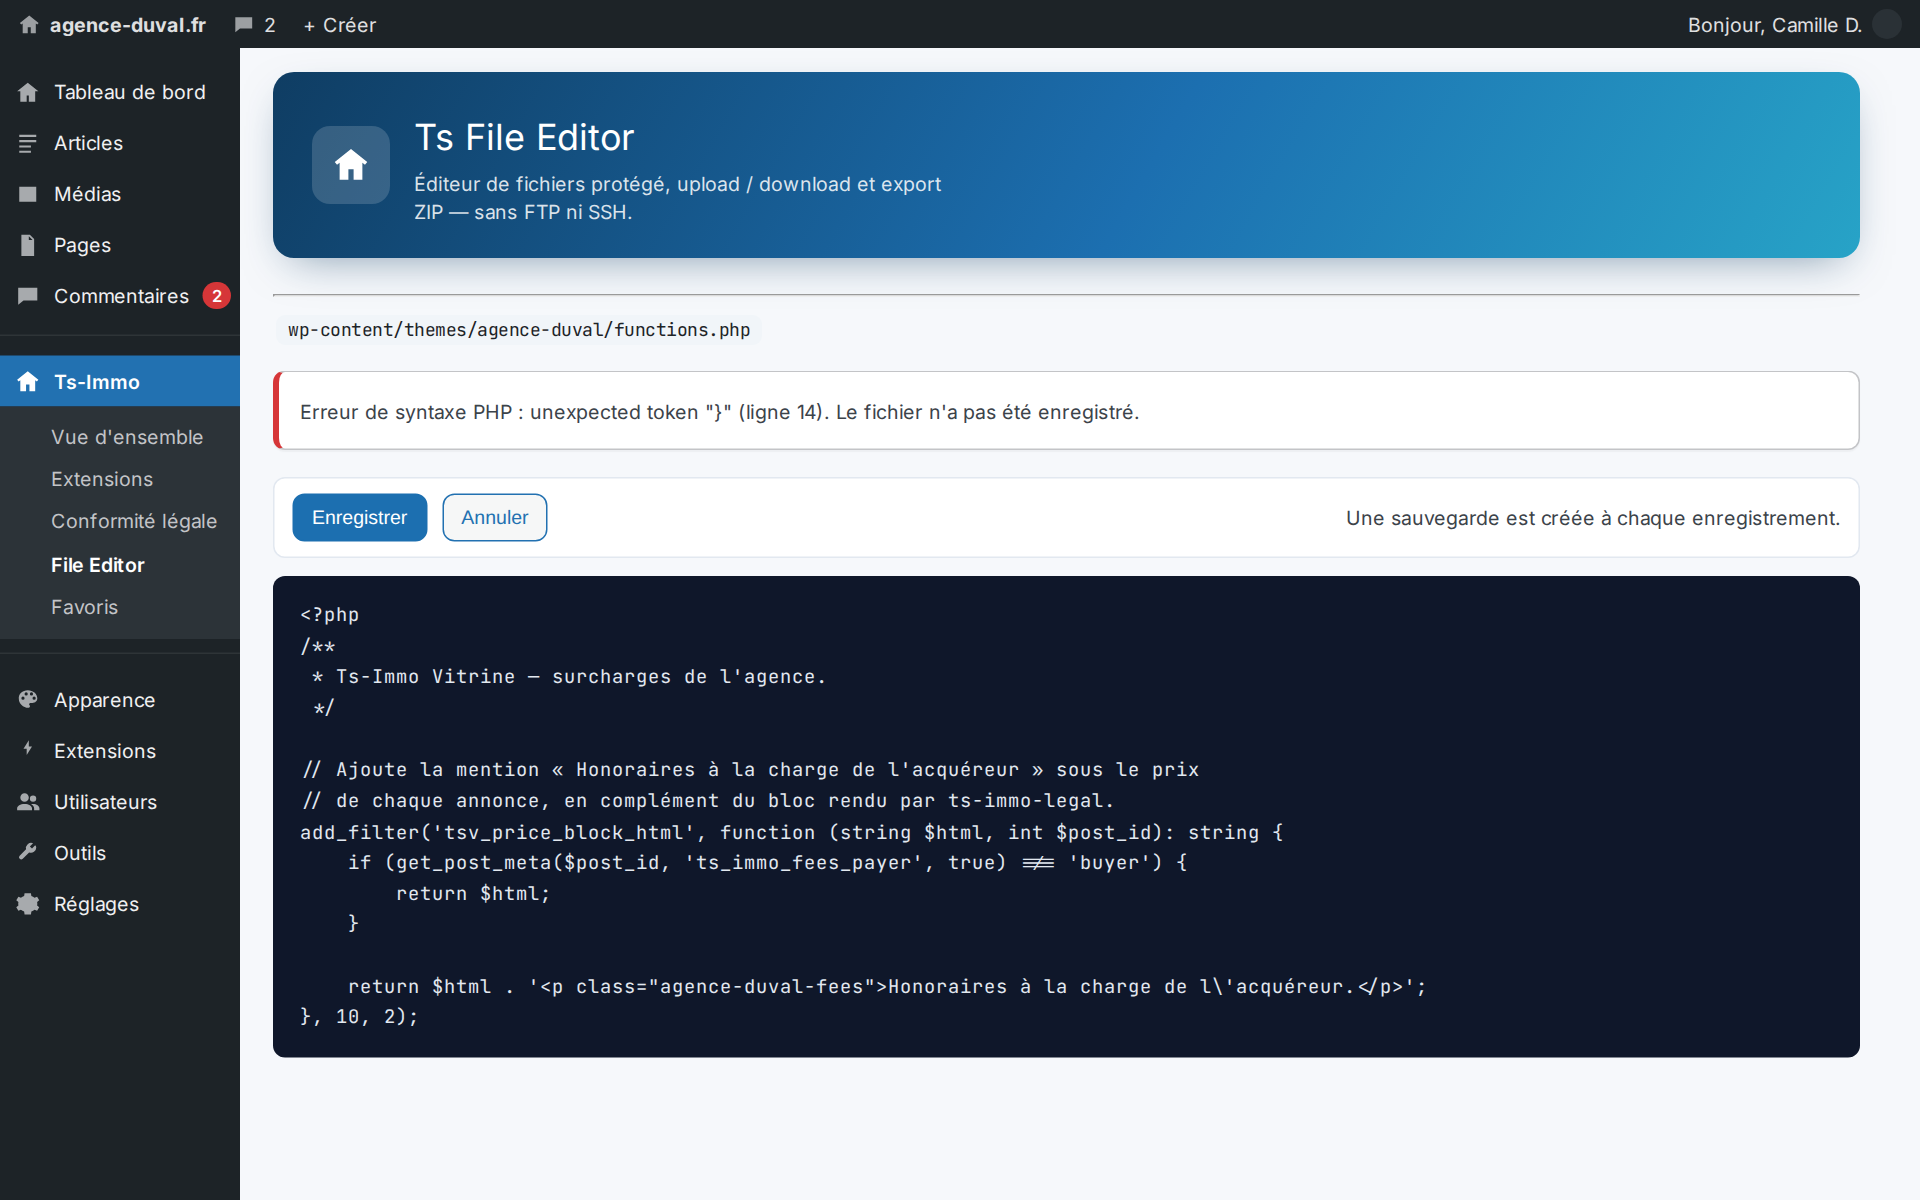Click the Apparence palette icon
Viewport: 1920px width, 1200px height.
pyautogui.click(x=28, y=699)
